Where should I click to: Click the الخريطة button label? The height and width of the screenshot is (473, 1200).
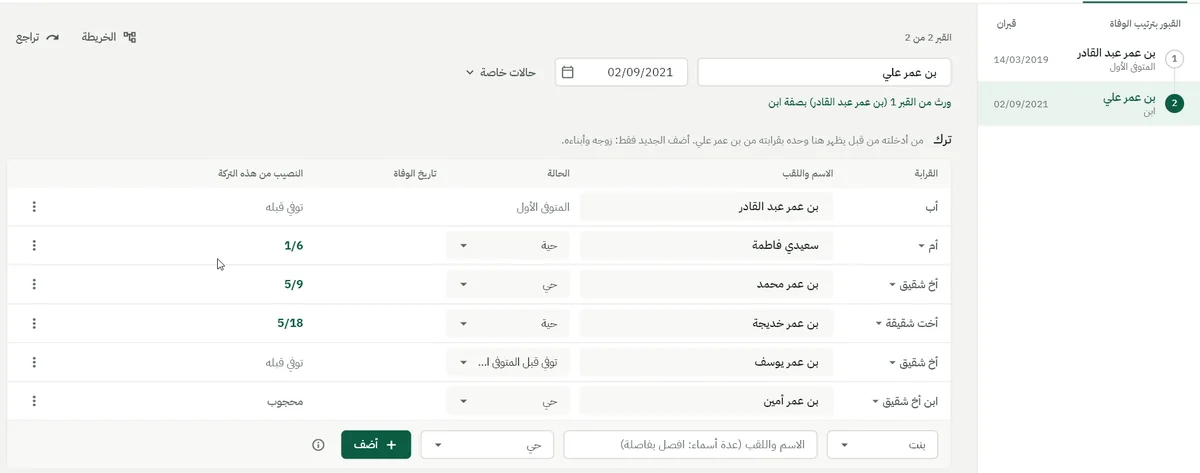[99, 37]
